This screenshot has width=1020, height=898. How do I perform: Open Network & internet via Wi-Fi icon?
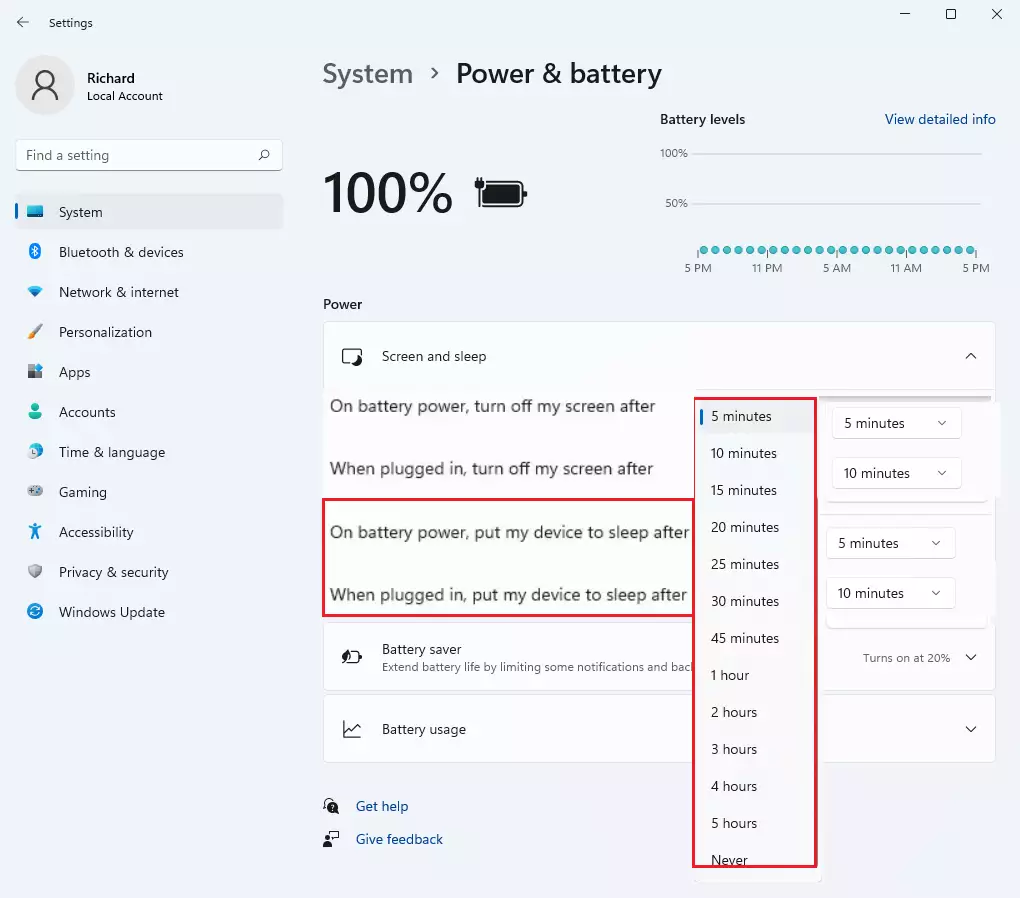(35, 292)
